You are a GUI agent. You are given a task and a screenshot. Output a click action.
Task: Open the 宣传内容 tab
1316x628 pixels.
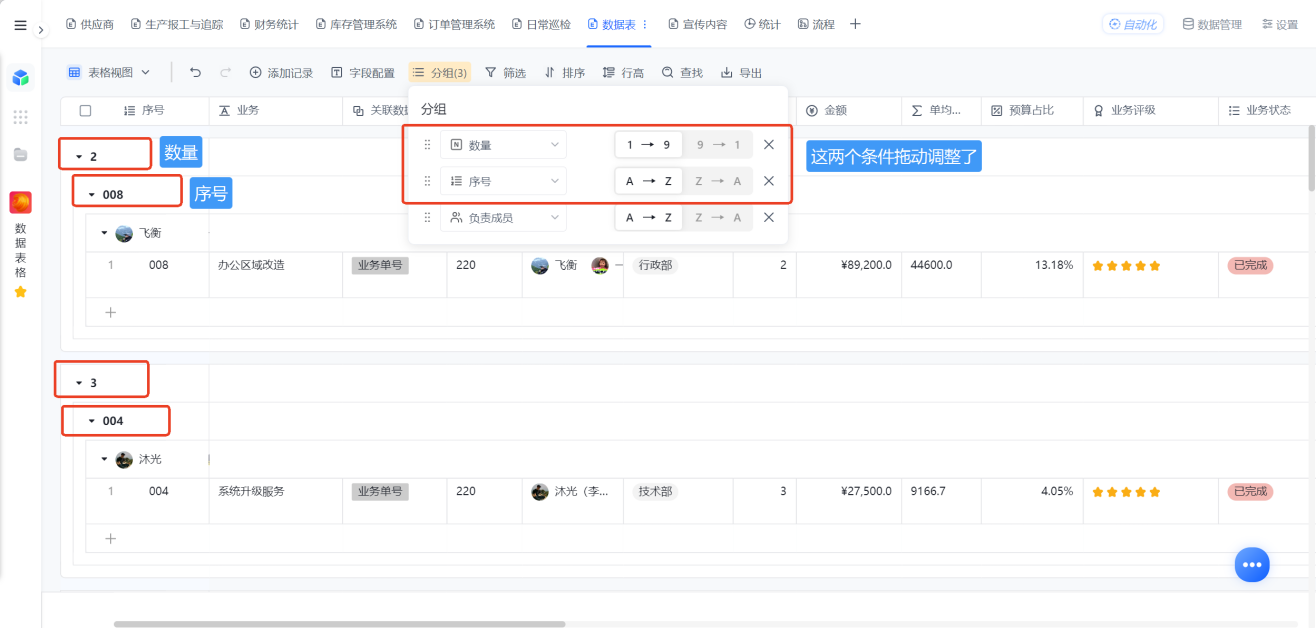tap(698, 24)
